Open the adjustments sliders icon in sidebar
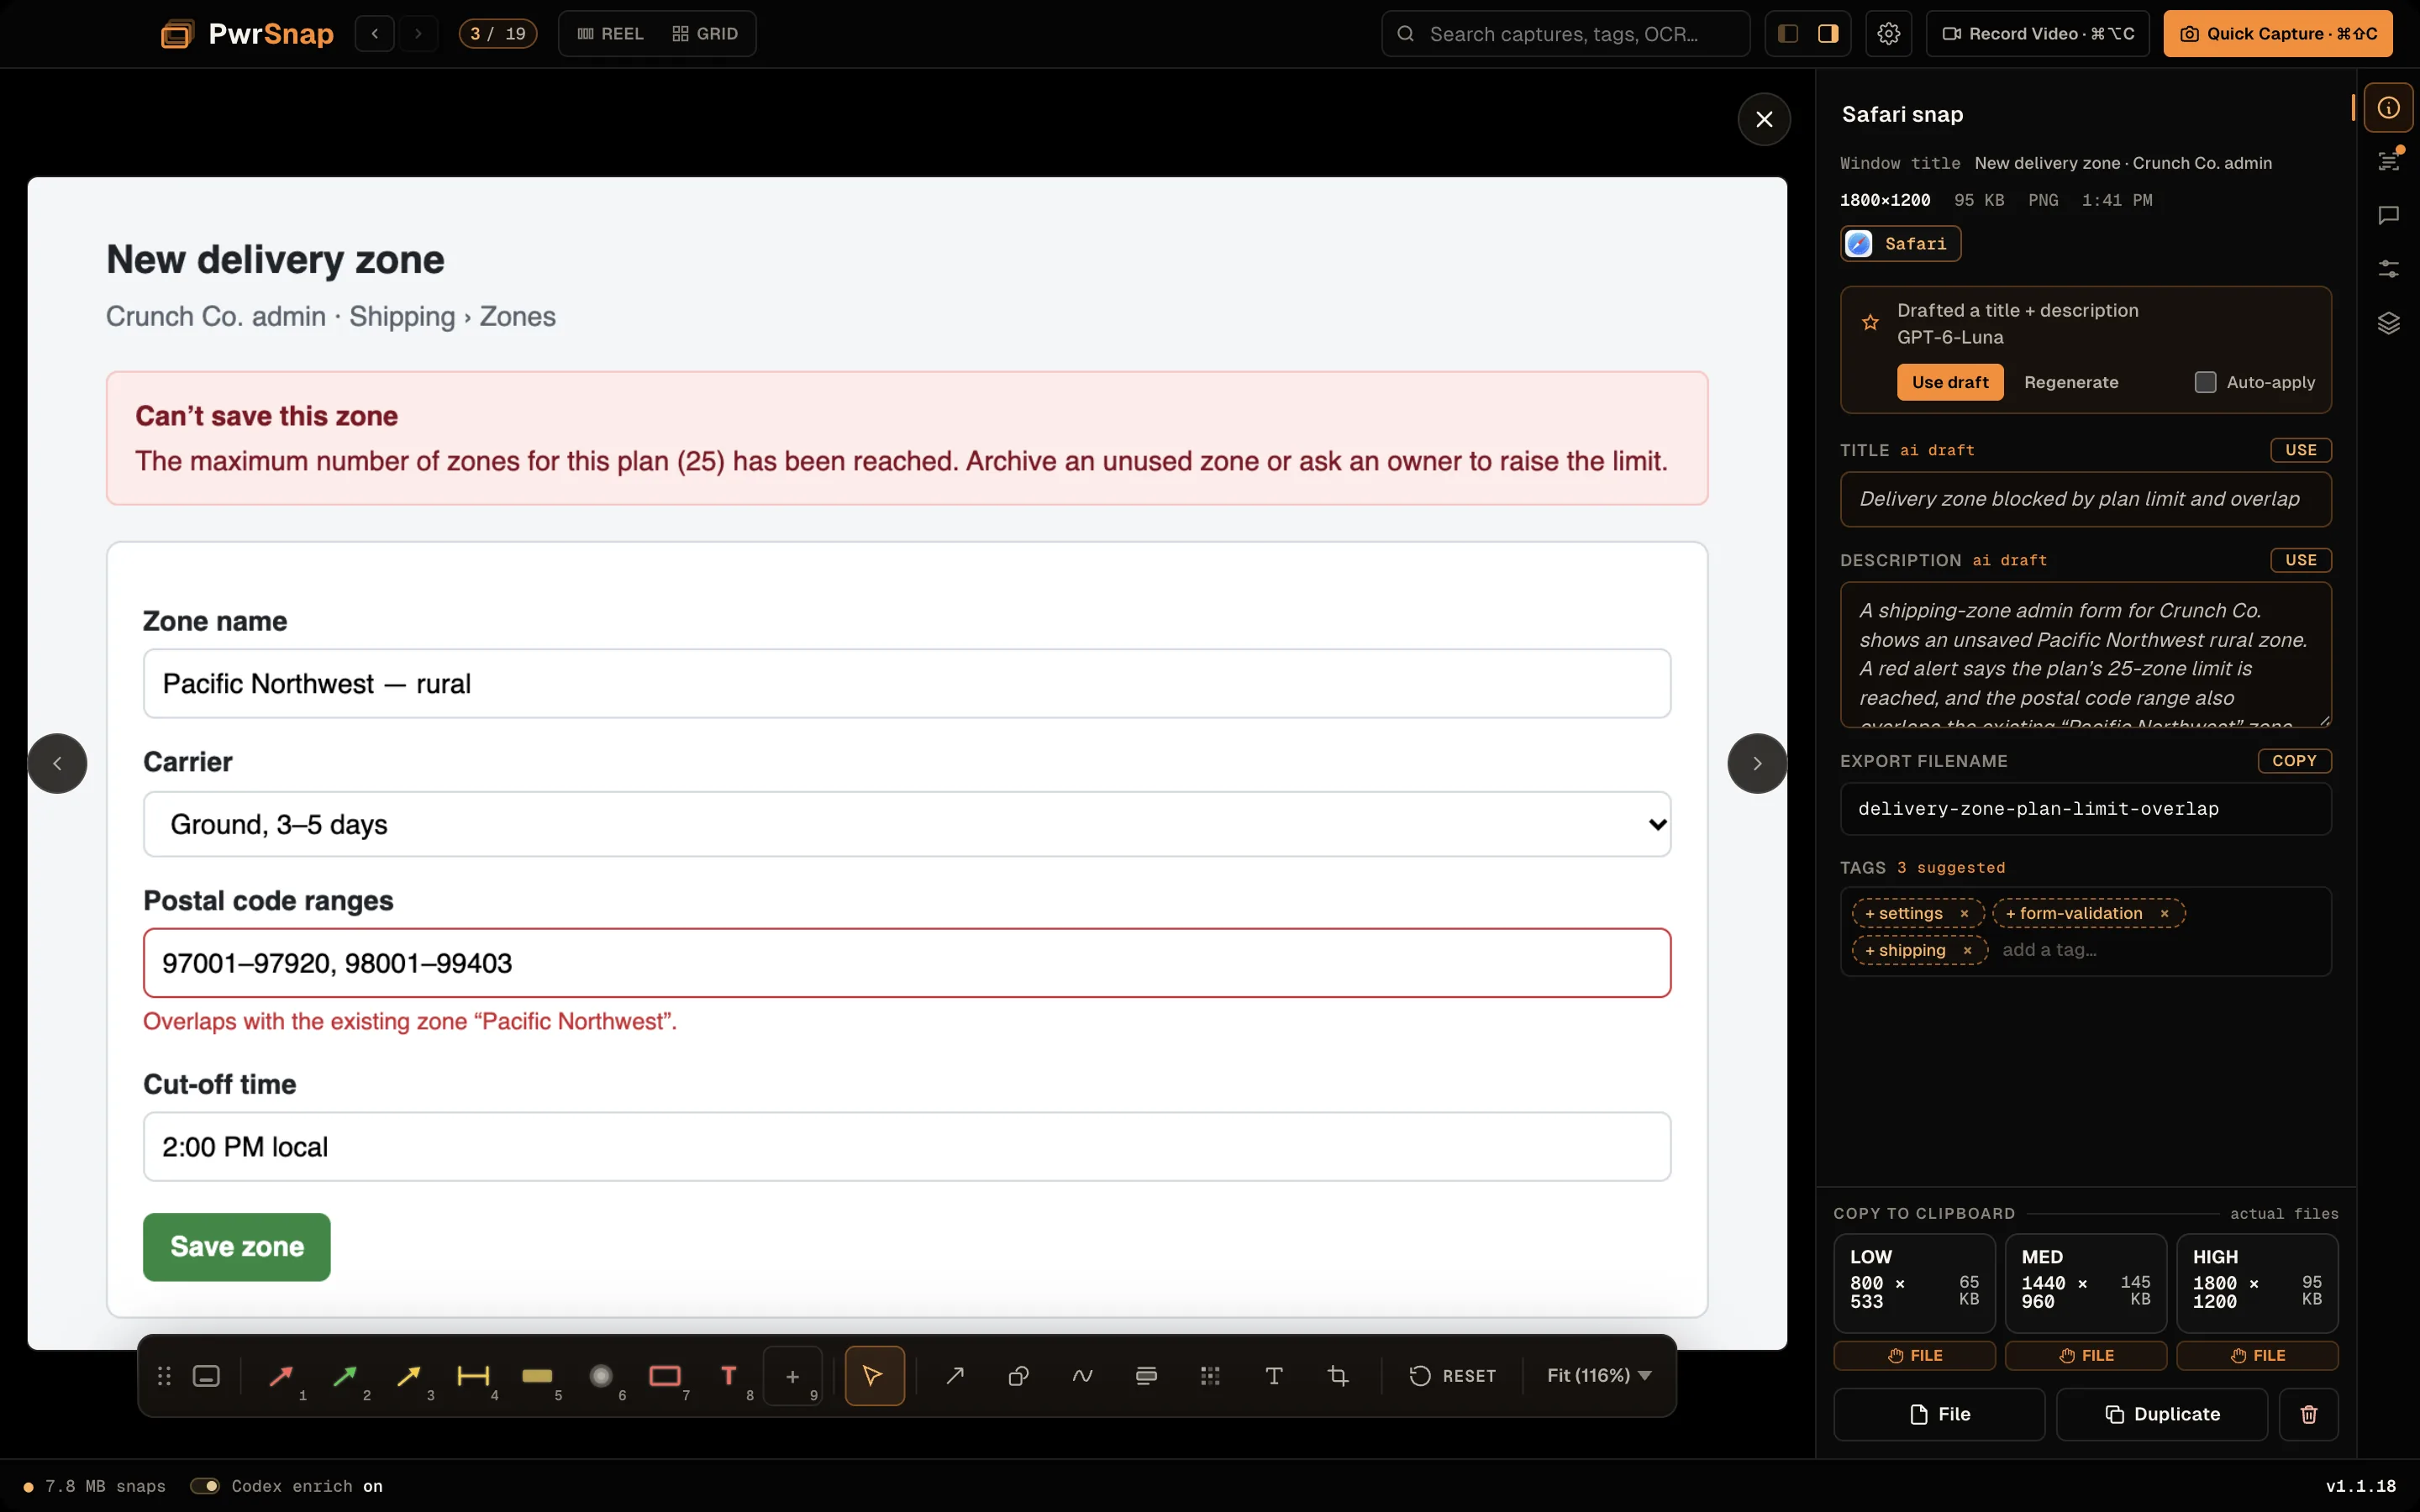 (x=2388, y=269)
